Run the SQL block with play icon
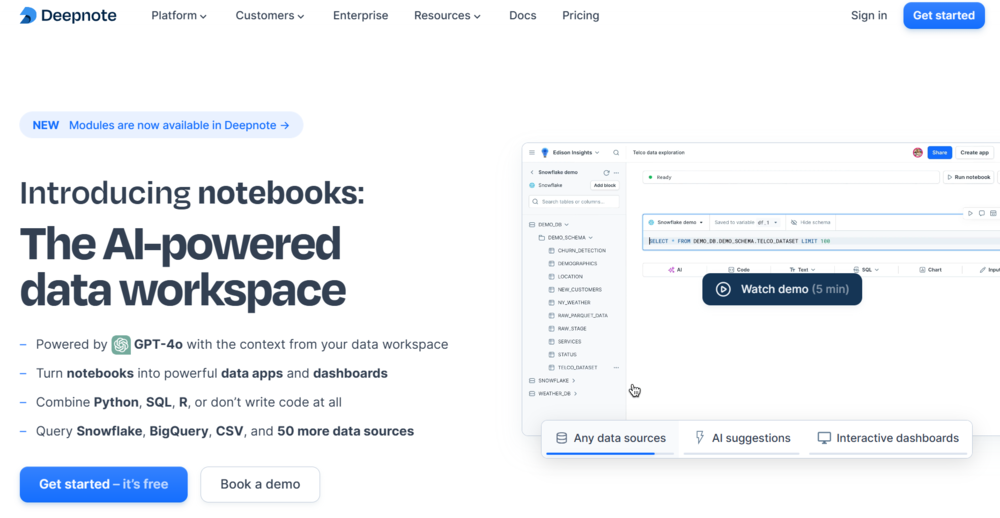Image resolution: width=1000 pixels, height=518 pixels. (970, 214)
